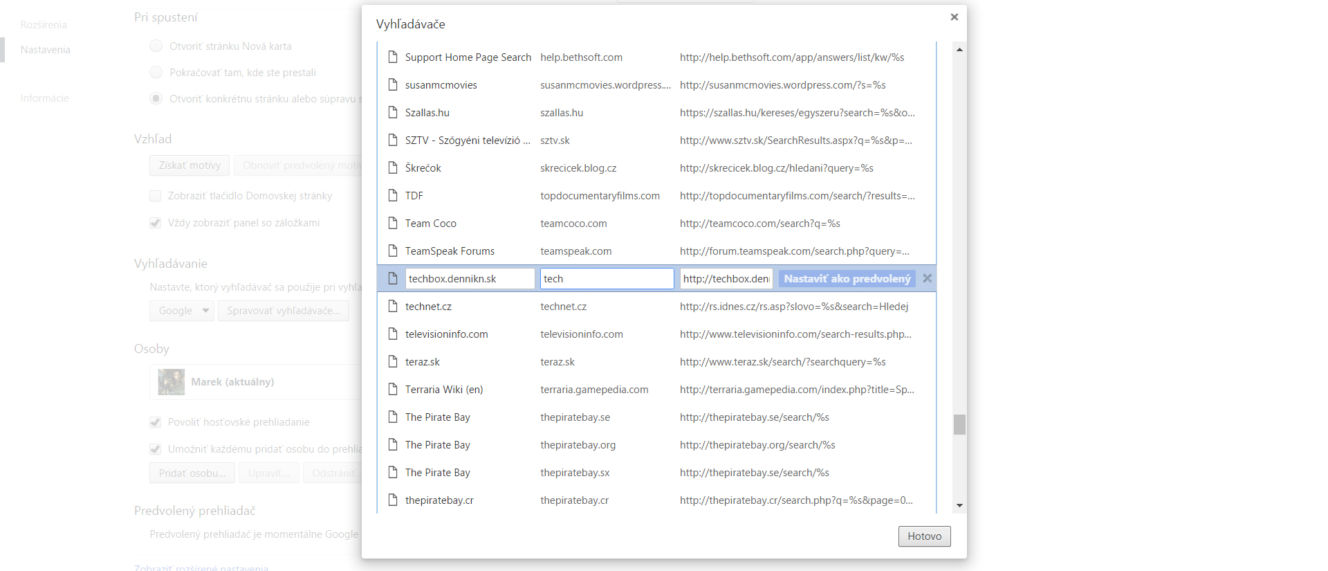Image resolution: width=1328 pixels, height=571 pixels.
Task: Click the page icon beside thepiratebay.cr
Action: [393, 500]
